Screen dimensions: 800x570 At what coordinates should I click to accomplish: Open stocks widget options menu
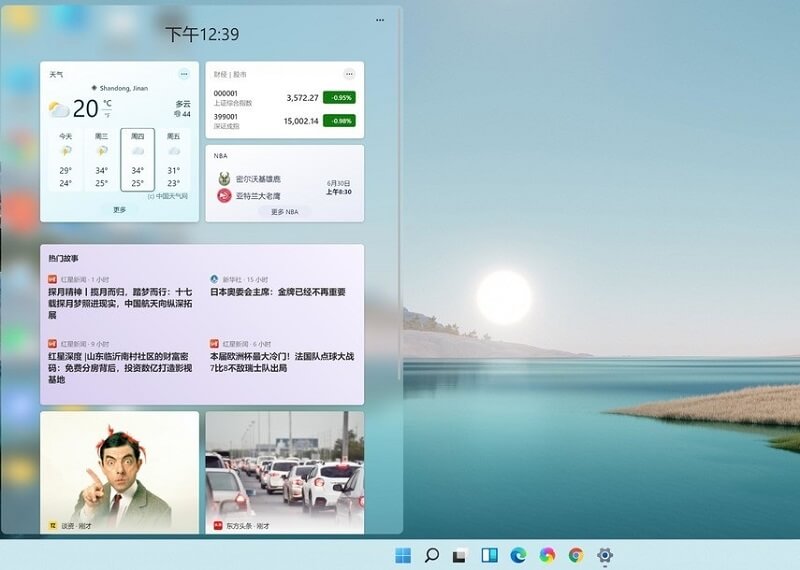(349, 74)
